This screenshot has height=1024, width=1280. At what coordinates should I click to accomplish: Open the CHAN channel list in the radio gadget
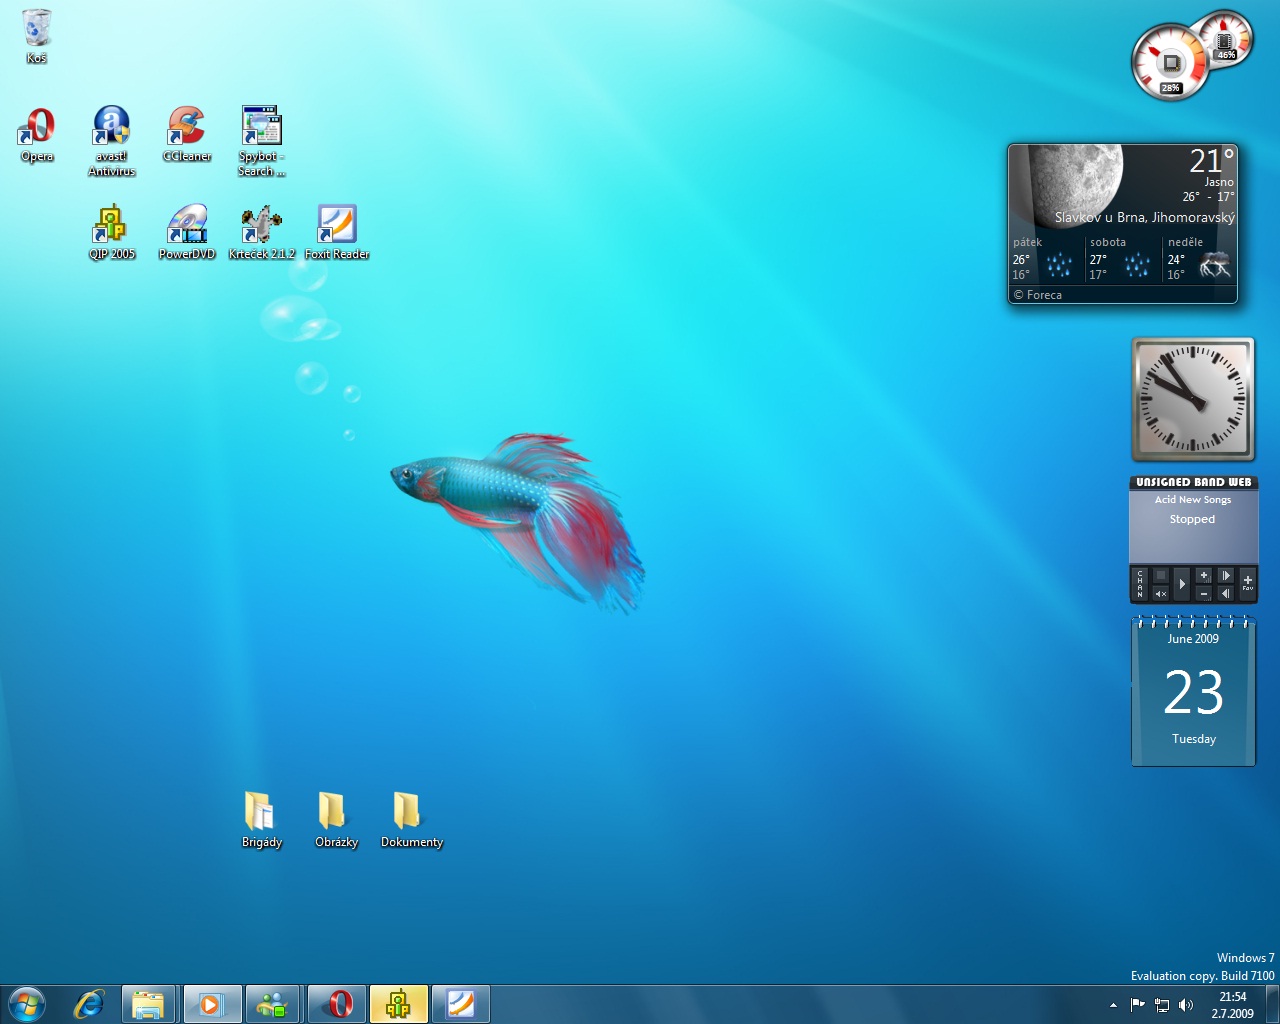pyautogui.click(x=1139, y=584)
